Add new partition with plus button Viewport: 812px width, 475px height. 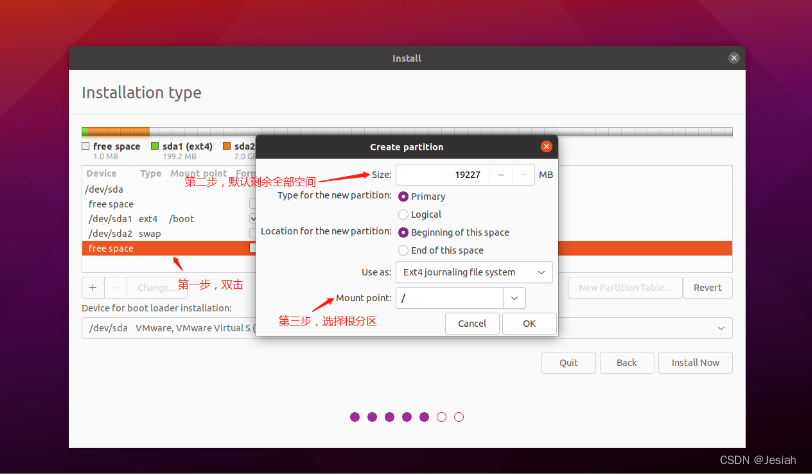[93, 287]
